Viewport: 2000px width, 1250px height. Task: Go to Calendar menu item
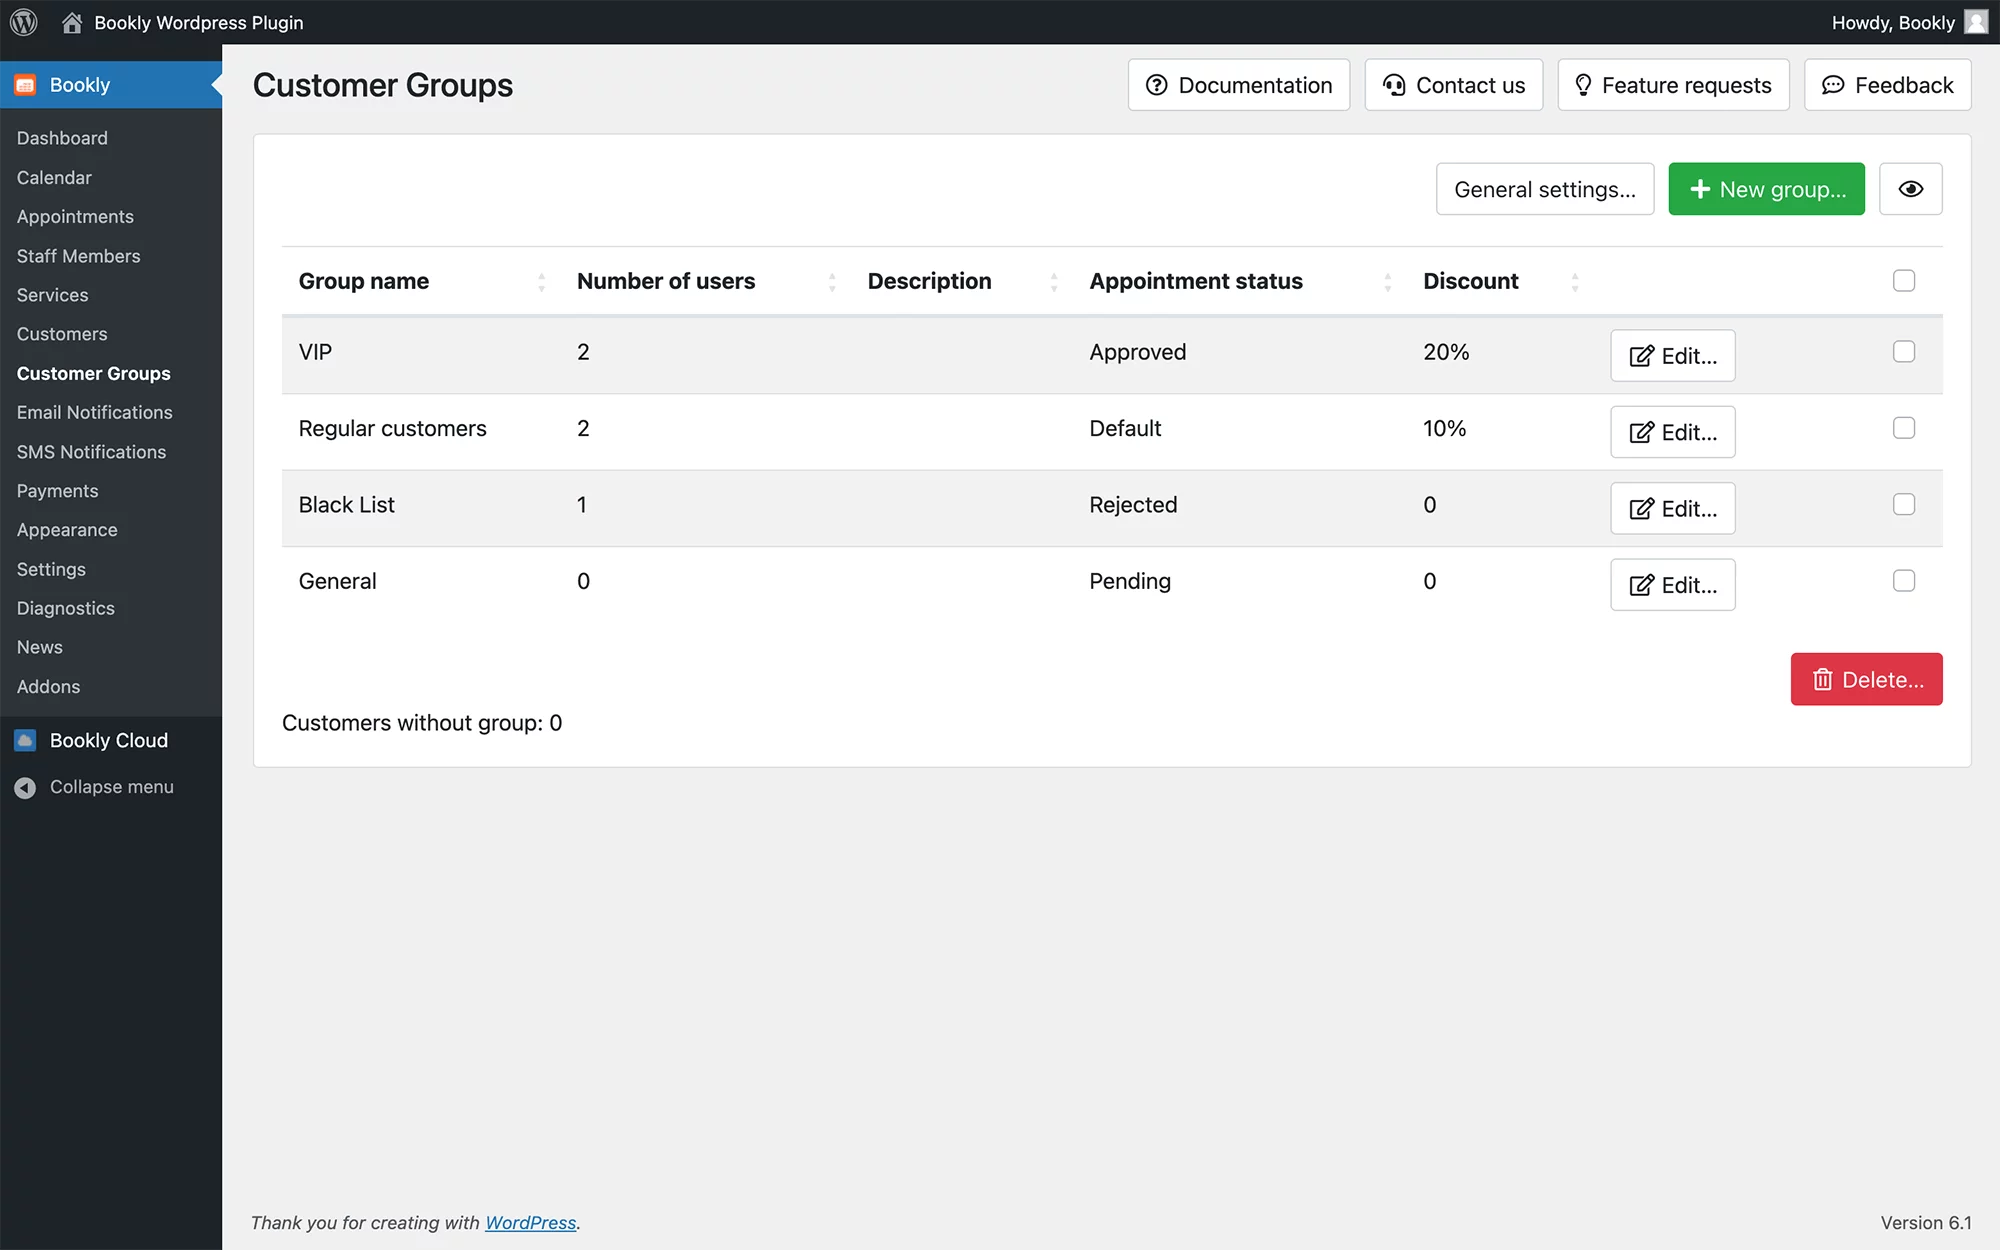(54, 177)
